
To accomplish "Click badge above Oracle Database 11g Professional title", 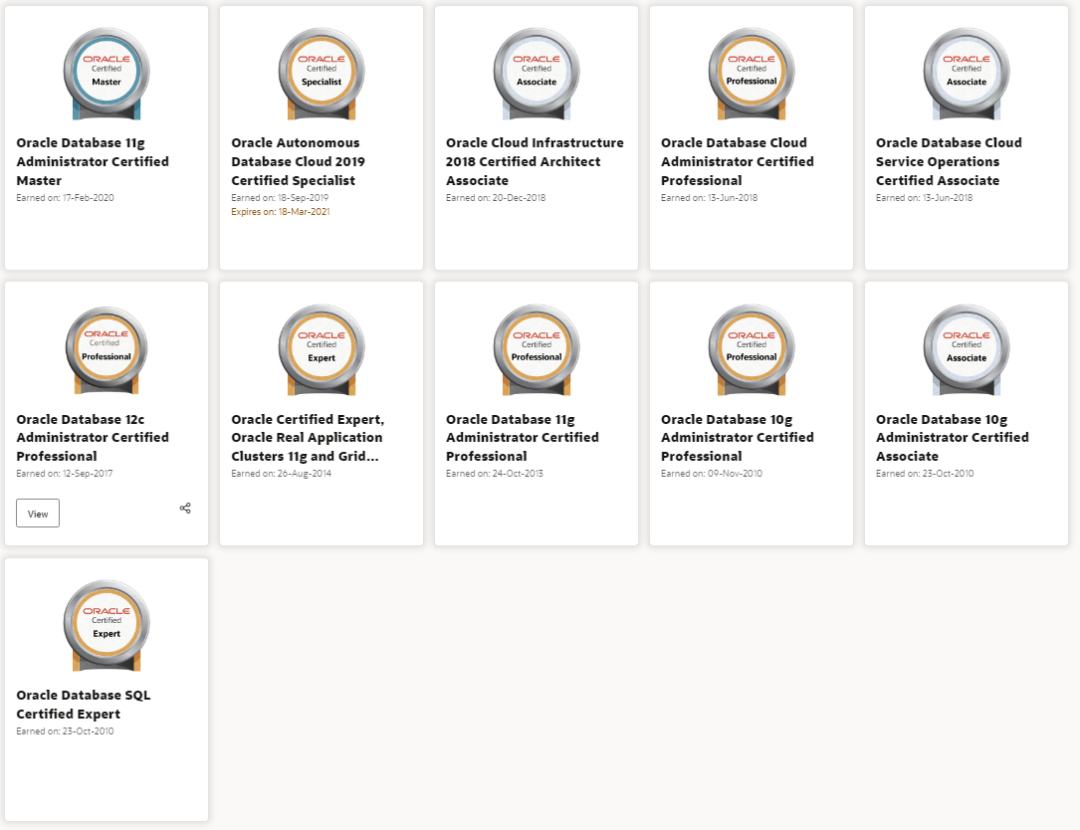I will 537,350.
